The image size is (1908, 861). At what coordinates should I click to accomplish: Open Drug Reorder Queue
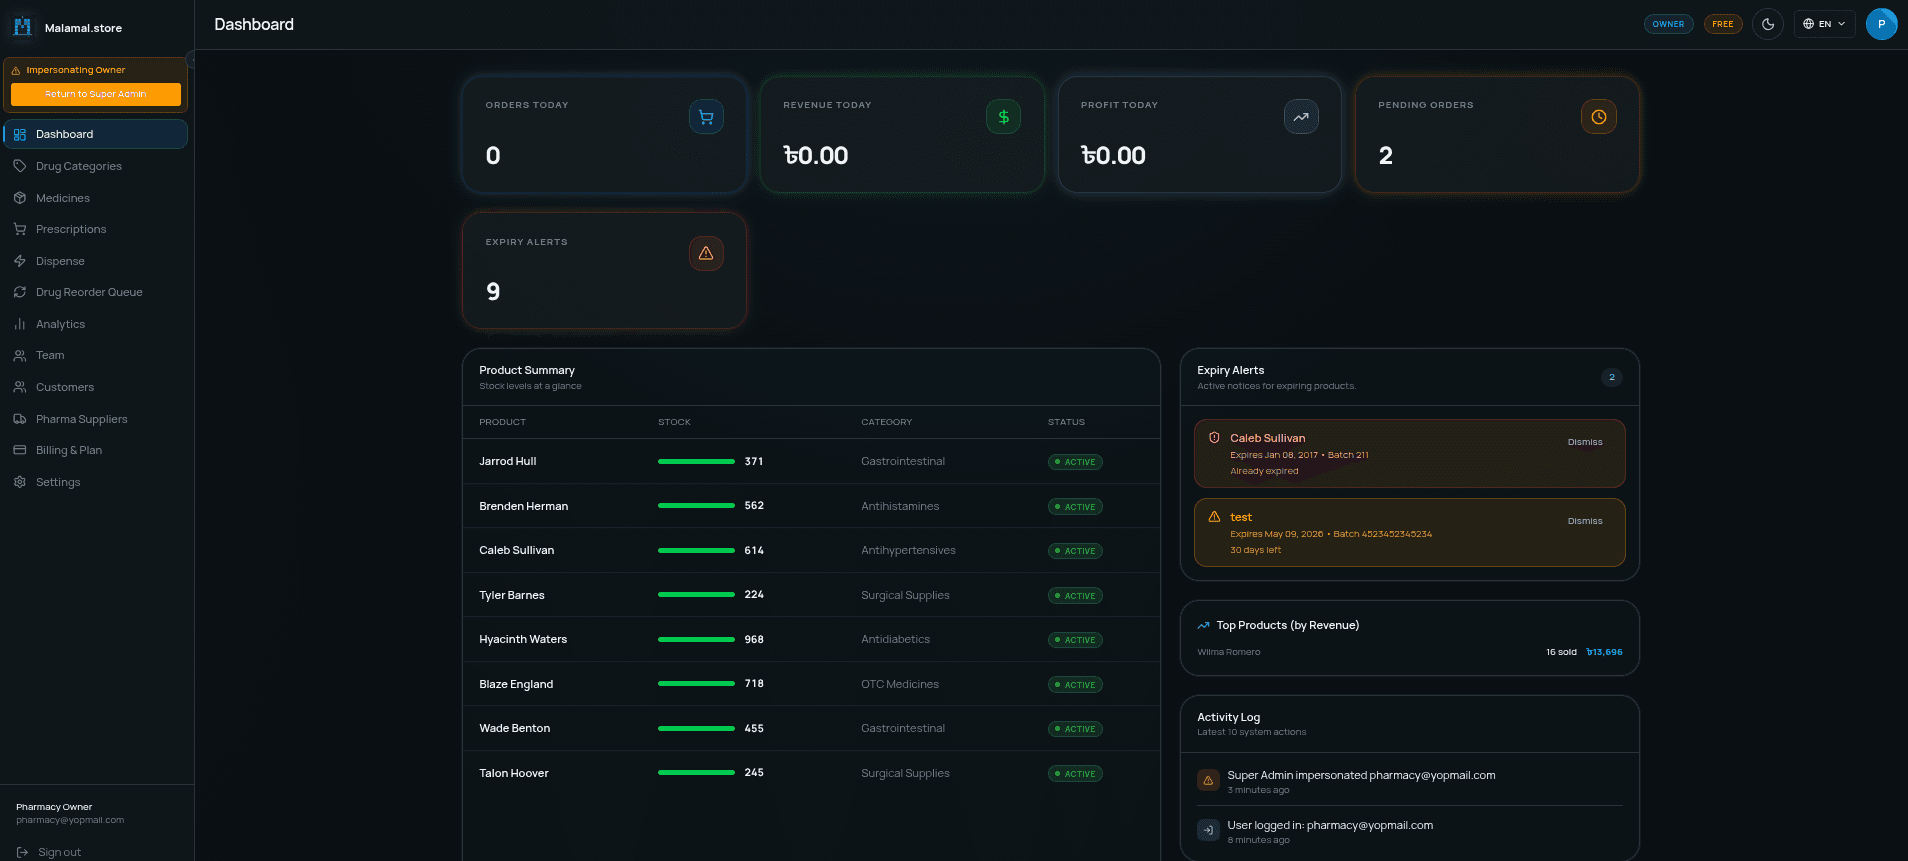[96, 292]
